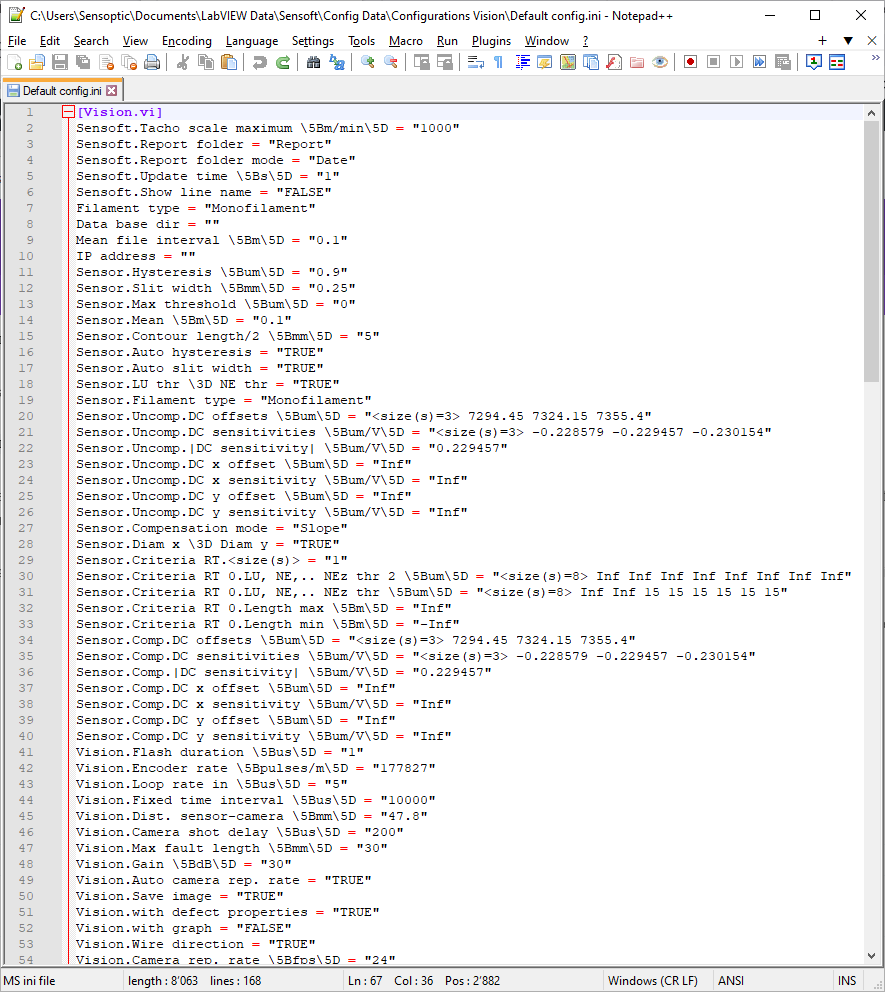Select the Default config.ini tab
885x992 pixels.
pos(61,90)
